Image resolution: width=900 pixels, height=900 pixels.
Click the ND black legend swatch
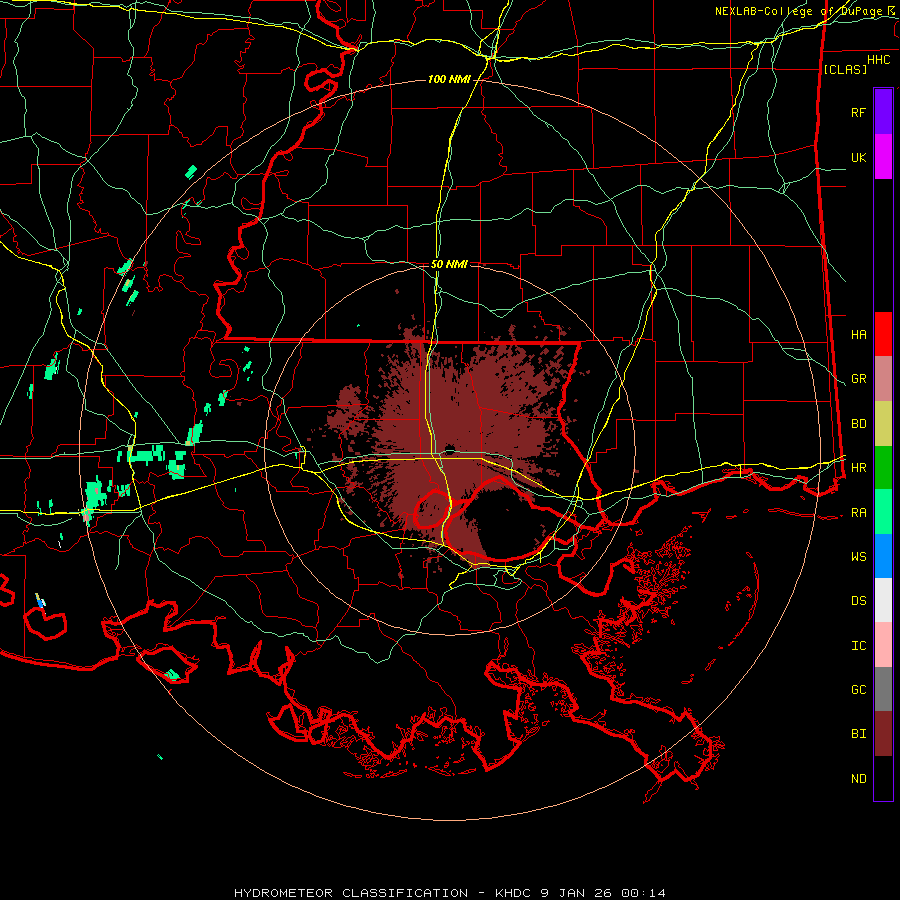883,778
